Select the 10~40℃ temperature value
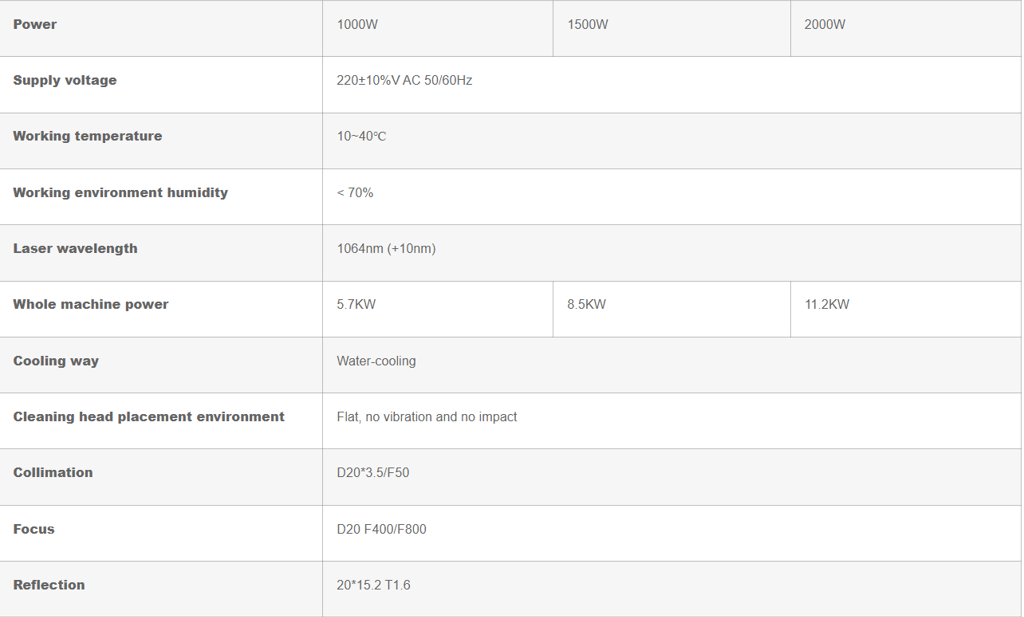 [x=361, y=136]
